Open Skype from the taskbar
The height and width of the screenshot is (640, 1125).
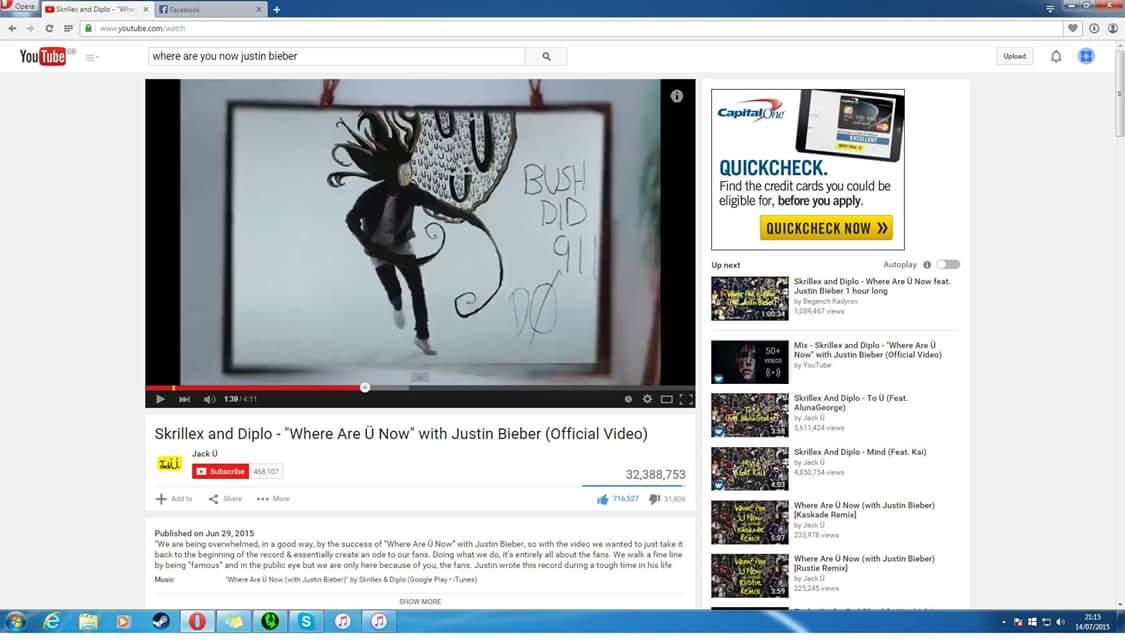306,621
